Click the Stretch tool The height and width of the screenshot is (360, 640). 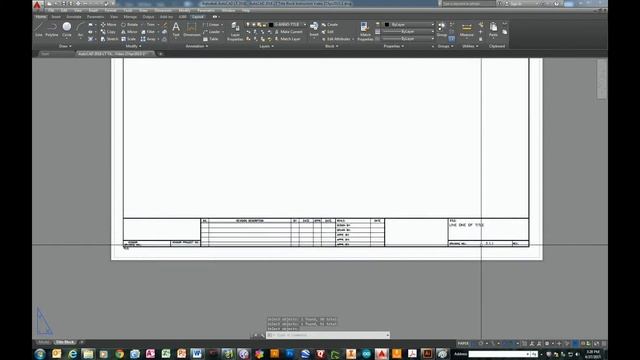(x=109, y=39)
